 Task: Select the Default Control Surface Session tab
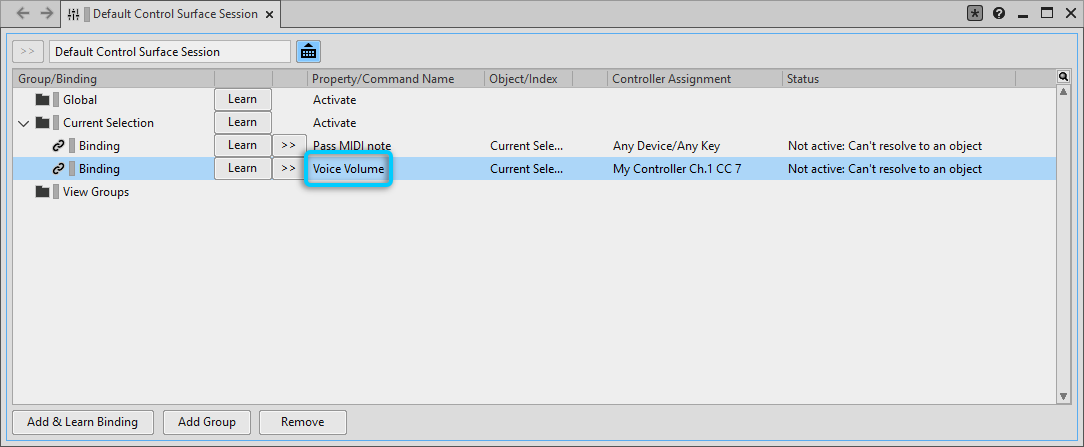[x=174, y=14]
